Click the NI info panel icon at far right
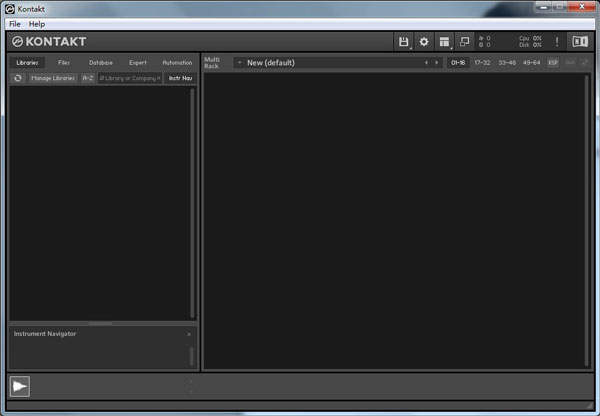The image size is (600, 416). pos(579,42)
